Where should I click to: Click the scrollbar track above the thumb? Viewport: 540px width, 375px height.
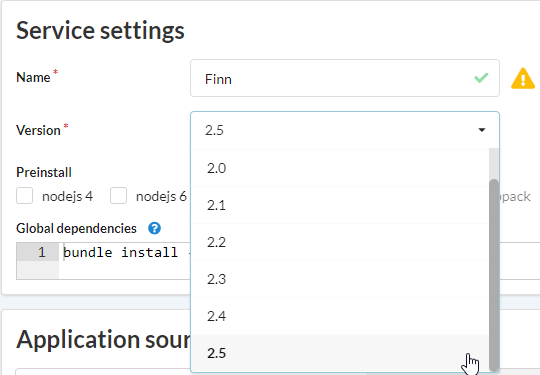(x=494, y=164)
